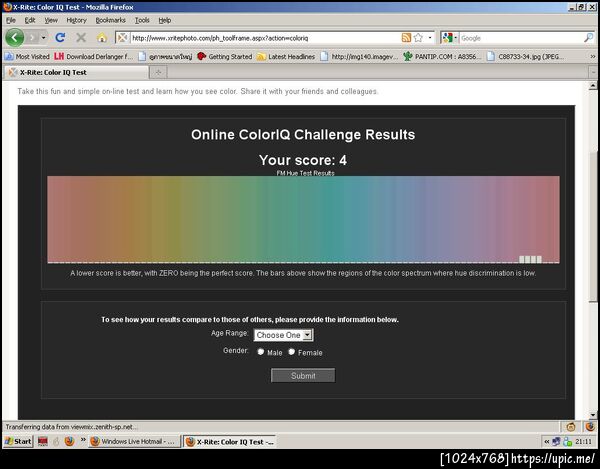Click the white error bars near spectrum end
600x469 pixels.
[530, 259]
